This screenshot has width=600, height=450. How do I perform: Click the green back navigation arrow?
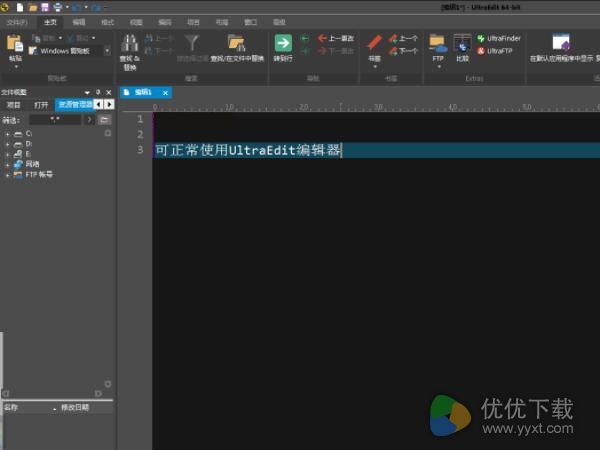click(x=305, y=38)
